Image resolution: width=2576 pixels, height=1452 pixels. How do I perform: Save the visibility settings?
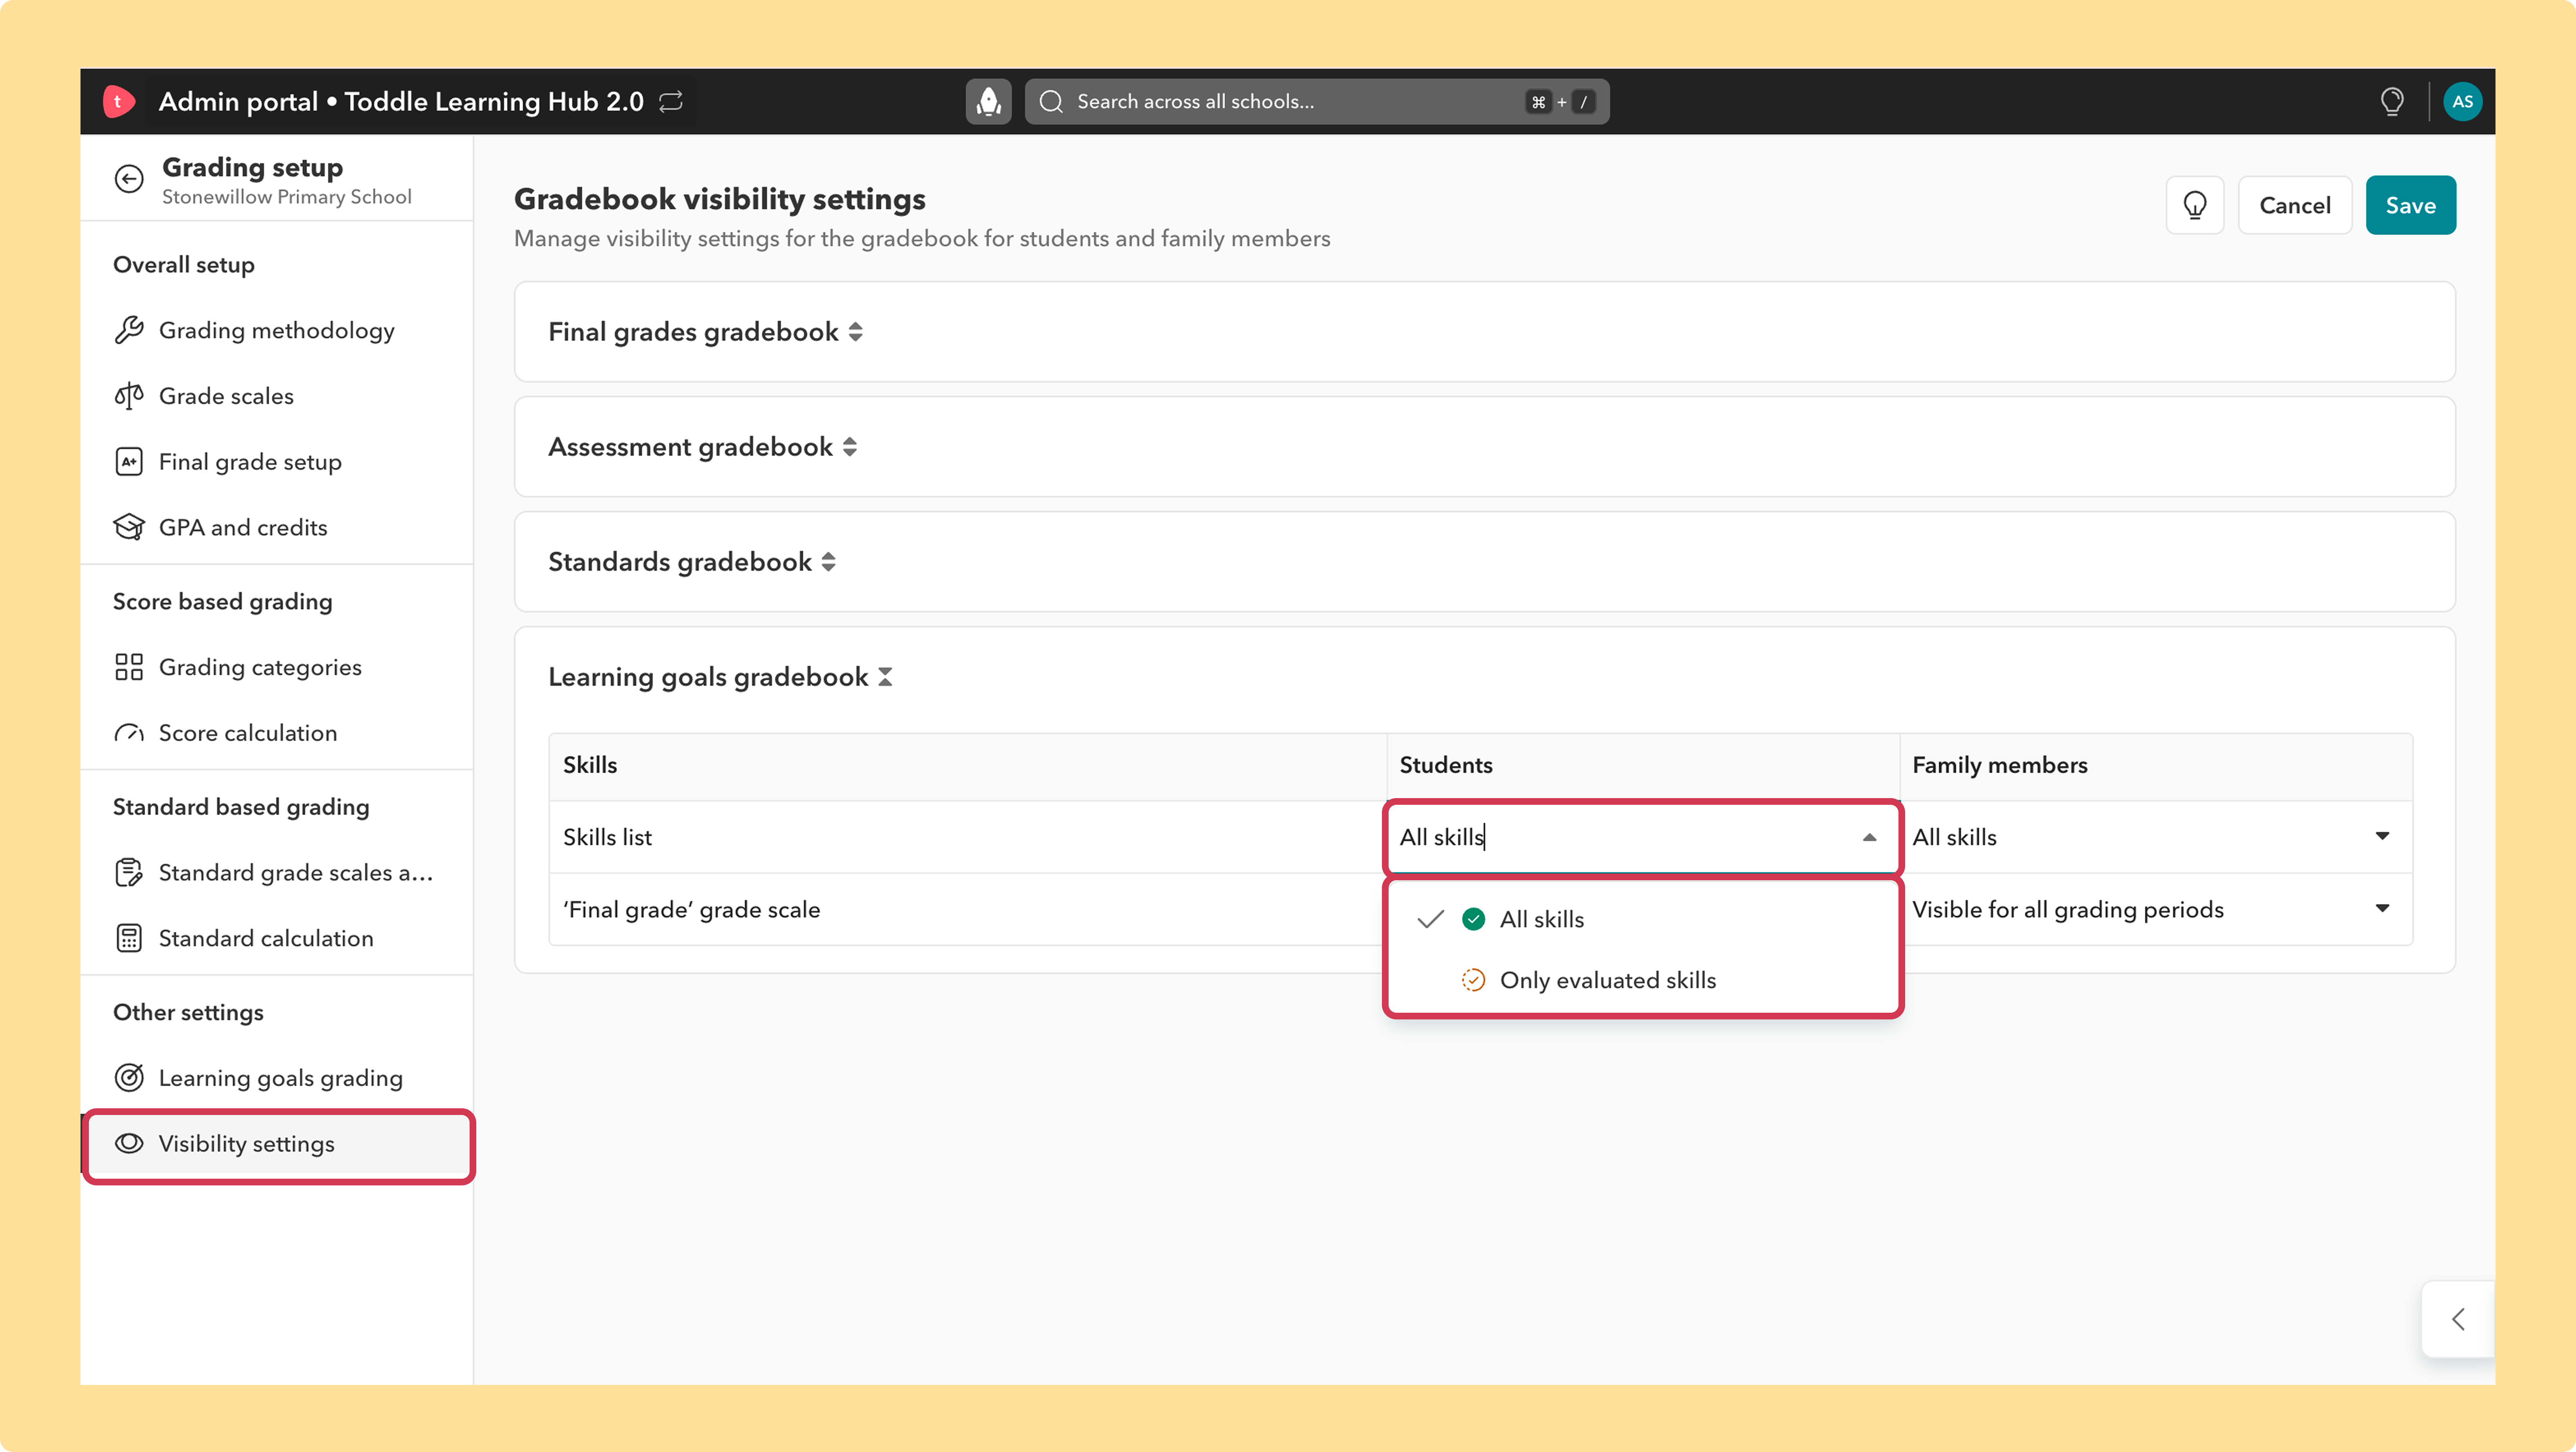pos(2410,205)
